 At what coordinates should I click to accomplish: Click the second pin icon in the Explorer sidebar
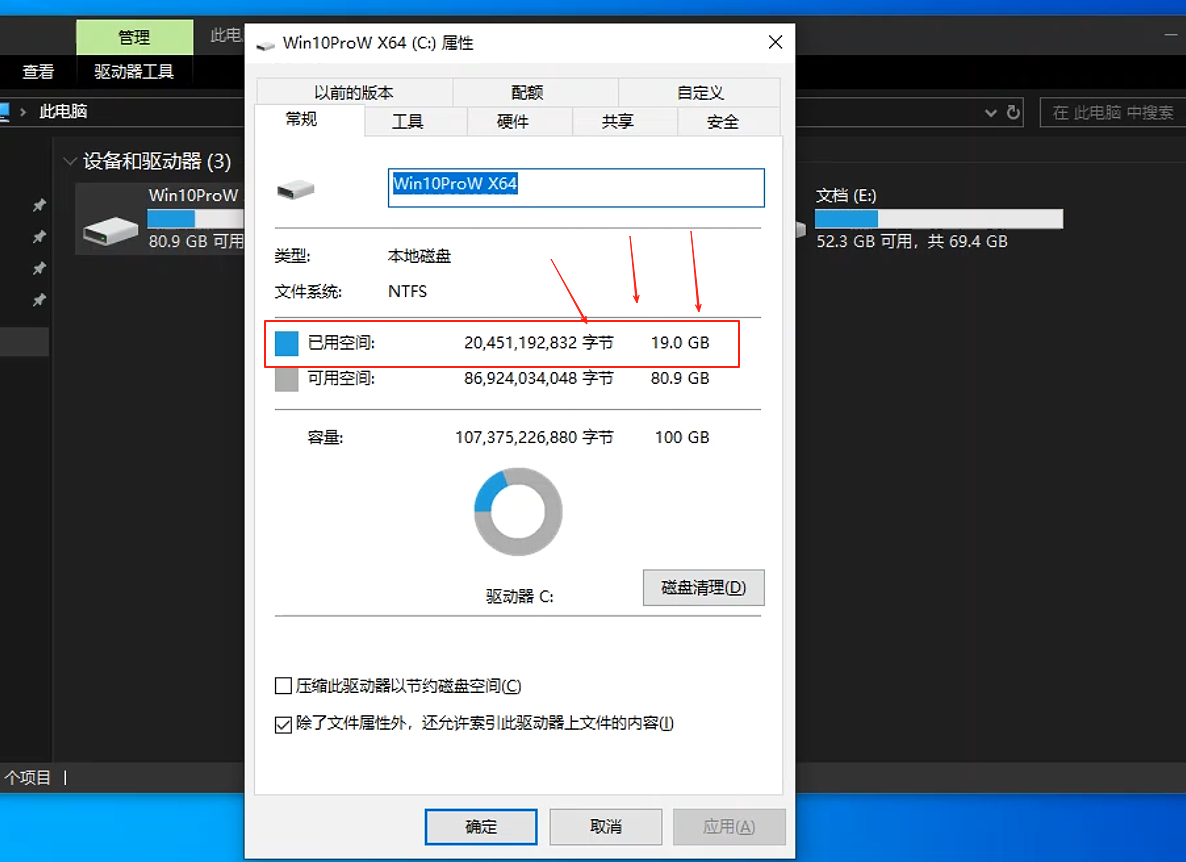click(39, 237)
